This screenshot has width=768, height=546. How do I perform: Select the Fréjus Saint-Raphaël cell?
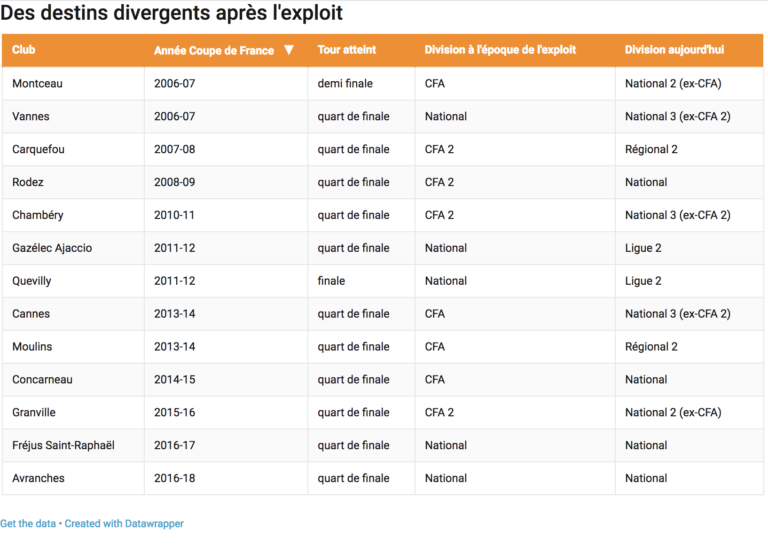tap(63, 445)
